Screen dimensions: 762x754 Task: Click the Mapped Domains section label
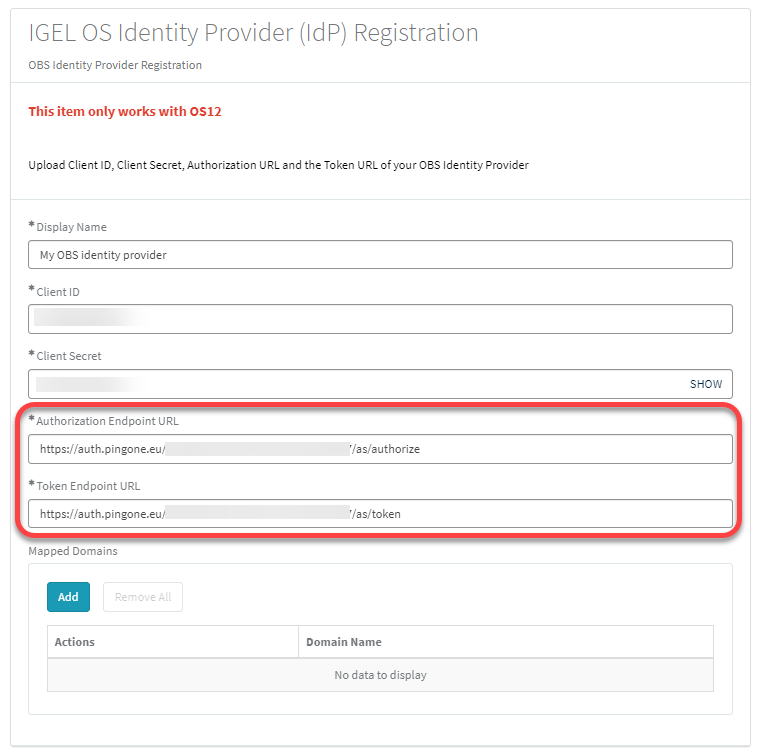click(73, 550)
